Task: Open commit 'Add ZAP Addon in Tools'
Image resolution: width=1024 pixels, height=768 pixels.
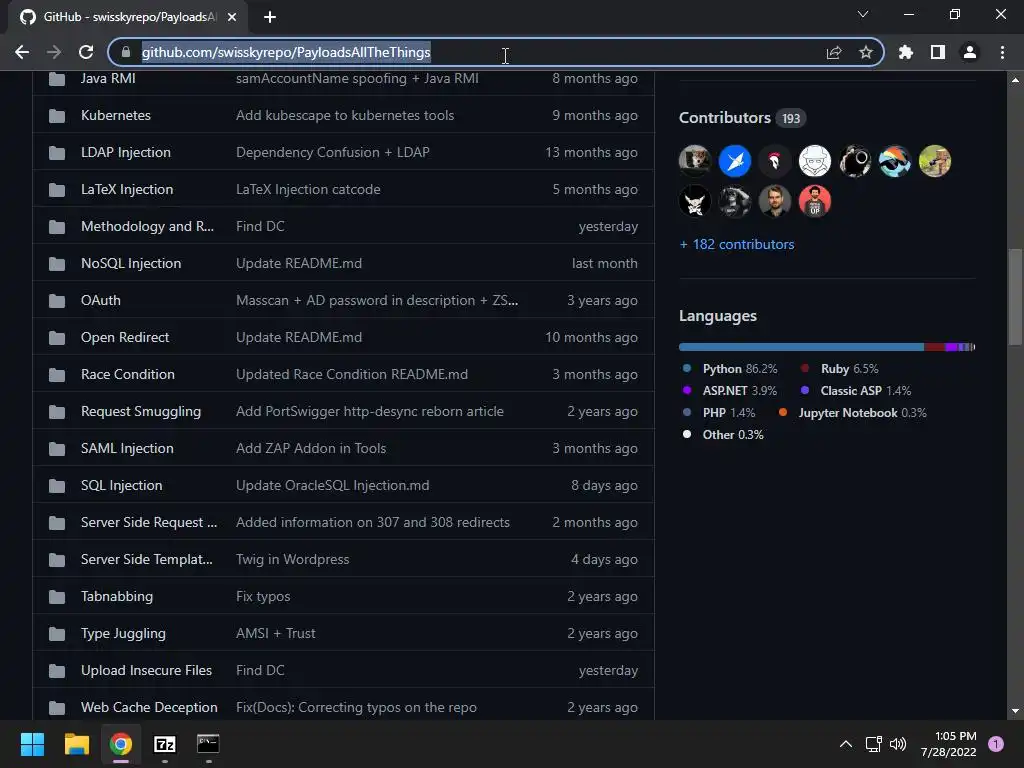Action: [x=310, y=449]
